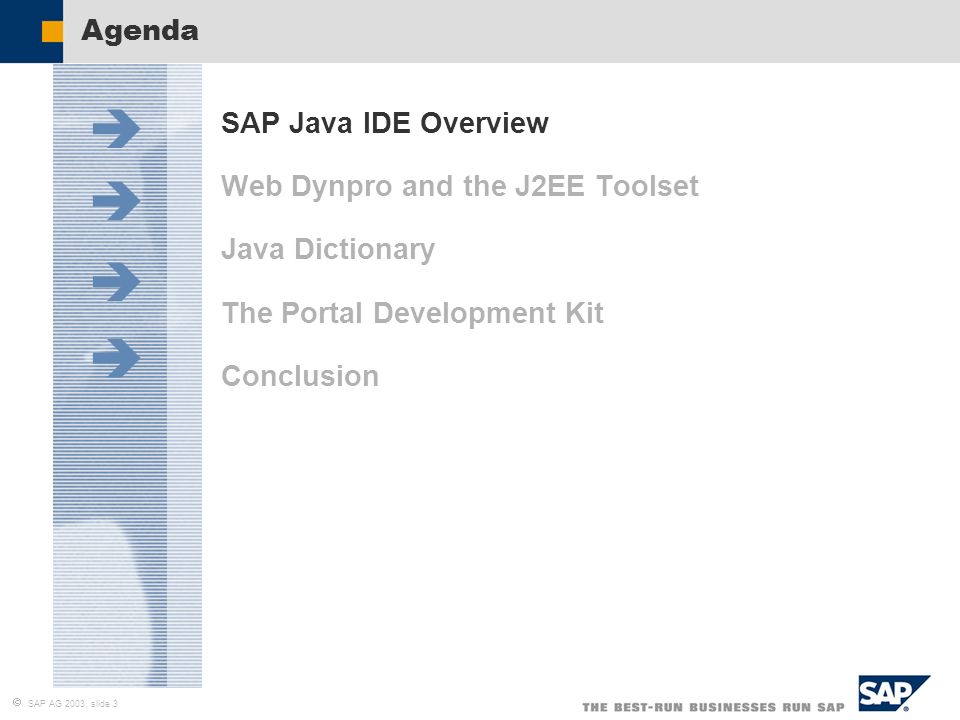The height and width of the screenshot is (720, 960).
Task: Select the Java Dictionary agenda item
Action: click(x=328, y=250)
